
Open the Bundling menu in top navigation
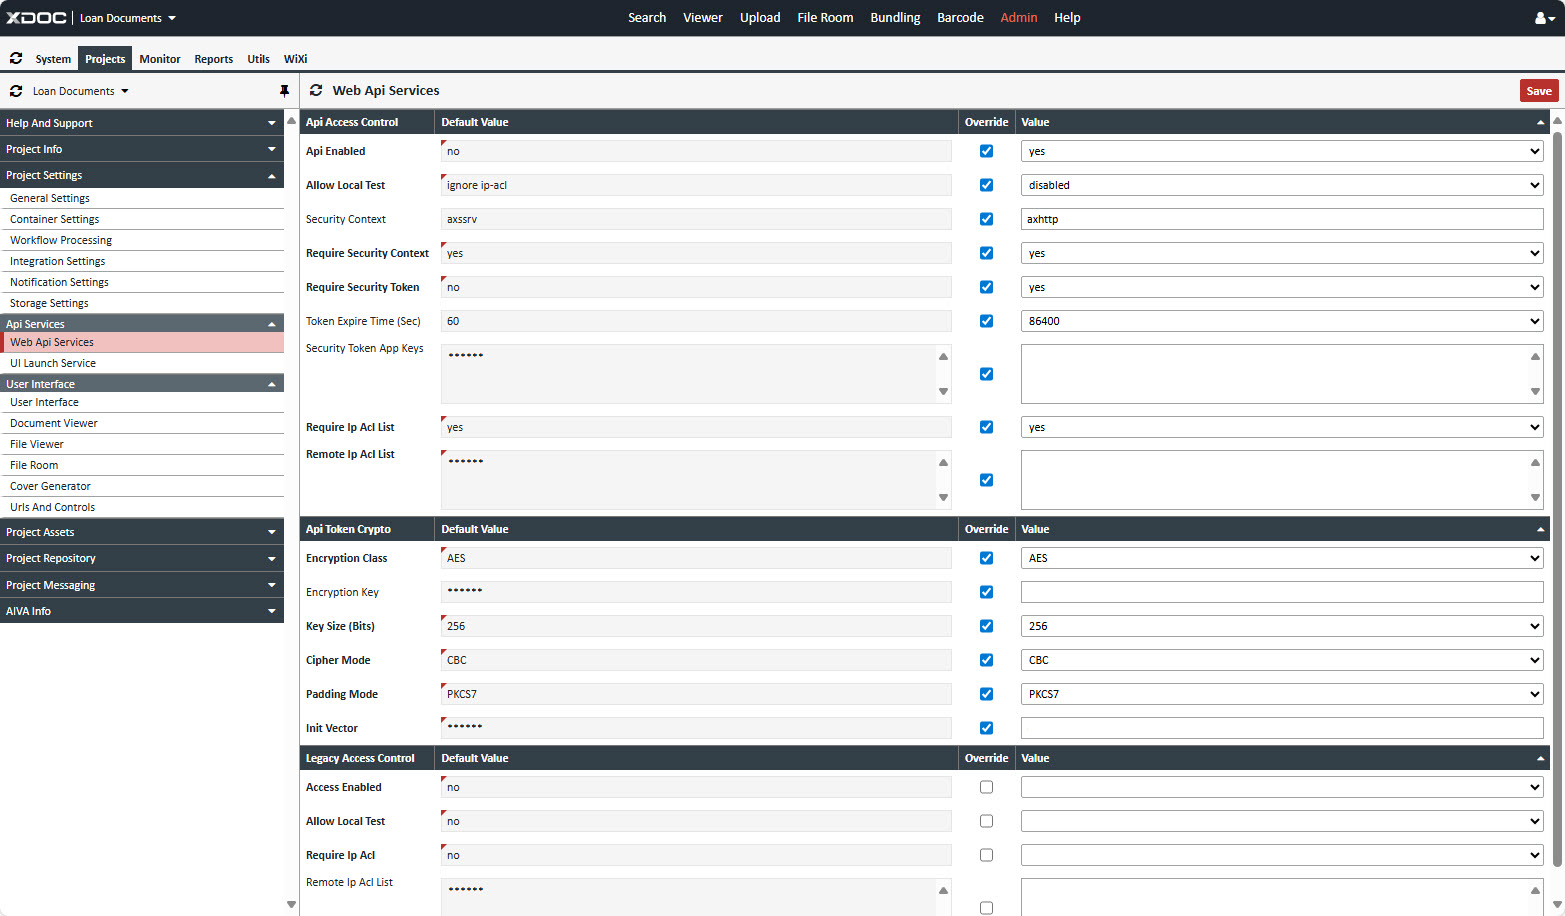[x=895, y=18]
